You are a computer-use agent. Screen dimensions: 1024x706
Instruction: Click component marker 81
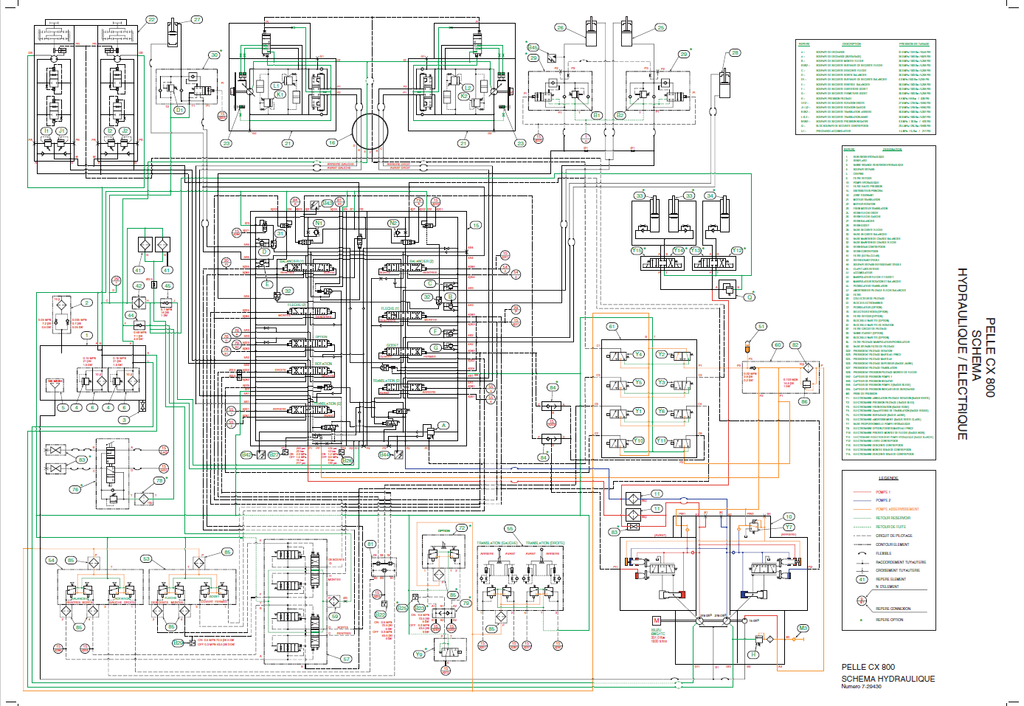(370, 543)
